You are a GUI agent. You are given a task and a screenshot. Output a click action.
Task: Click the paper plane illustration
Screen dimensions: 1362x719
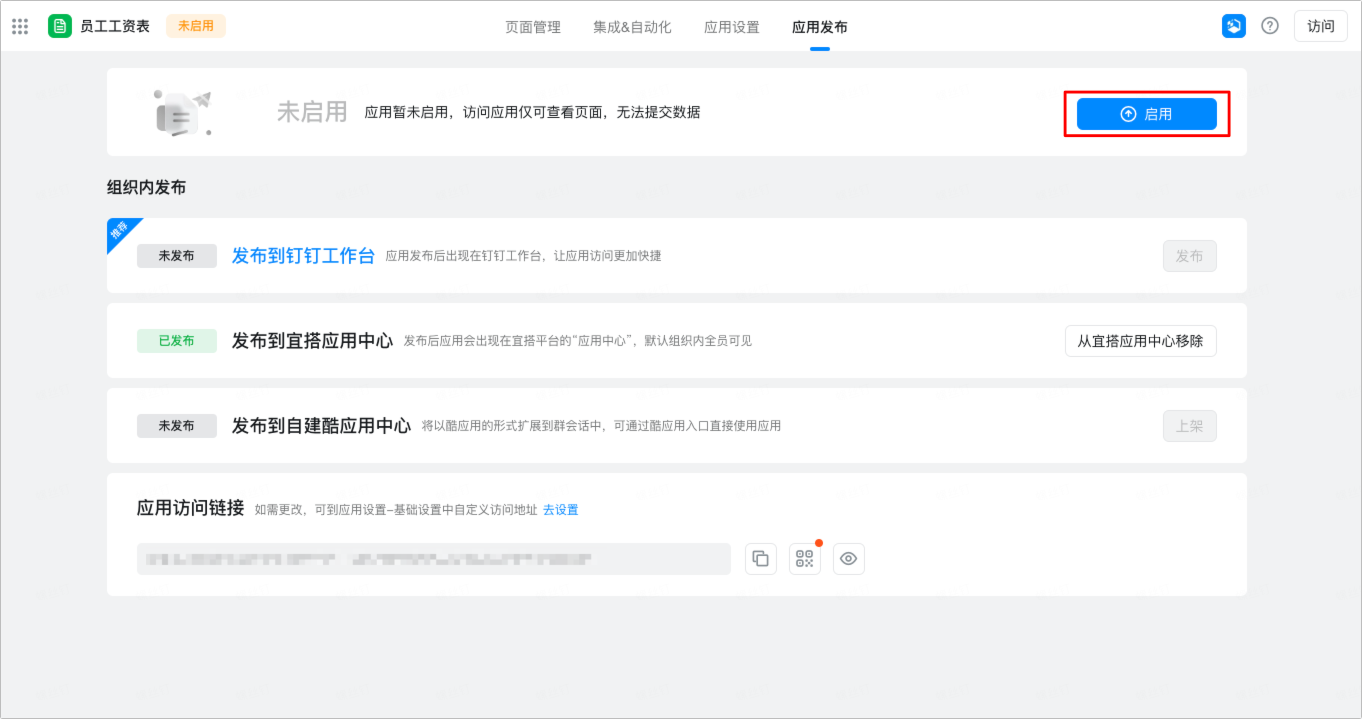pyautogui.click(x=183, y=113)
